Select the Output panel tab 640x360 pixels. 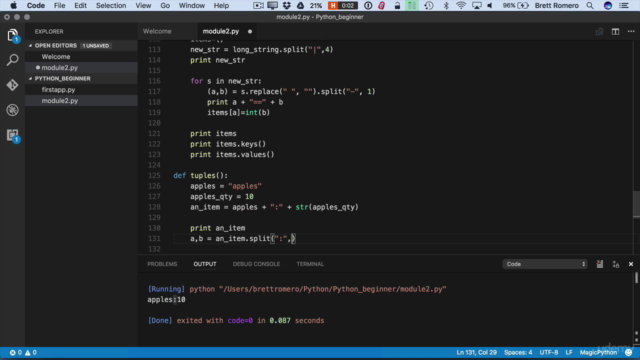point(205,264)
